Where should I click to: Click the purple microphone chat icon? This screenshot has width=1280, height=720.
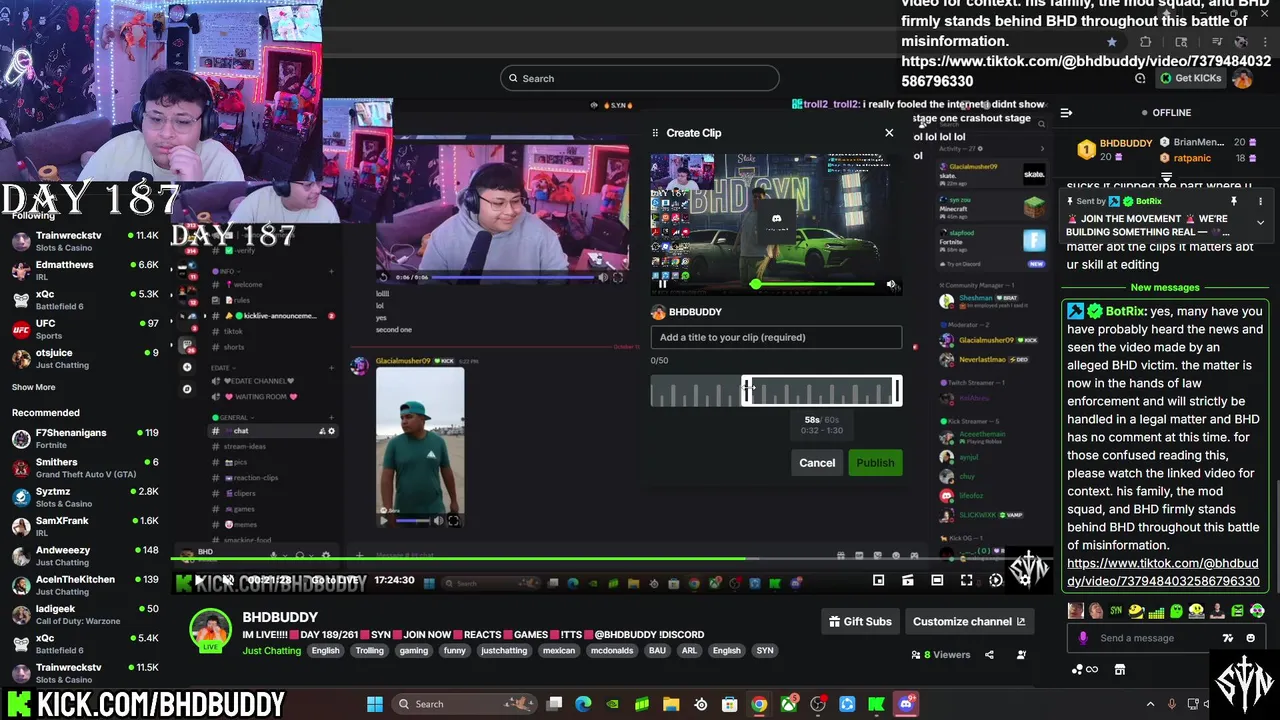pyautogui.click(x=1083, y=638)
